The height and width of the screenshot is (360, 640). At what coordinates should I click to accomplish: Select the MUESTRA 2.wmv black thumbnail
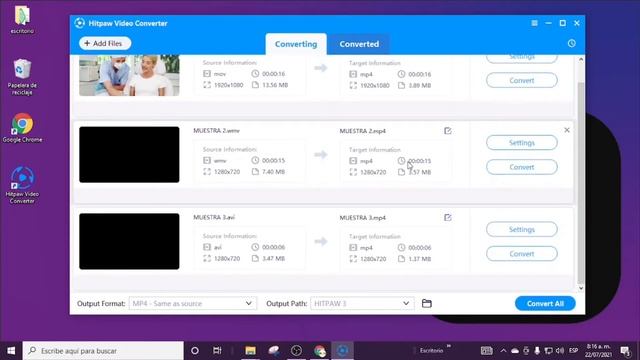pos(129,155)
